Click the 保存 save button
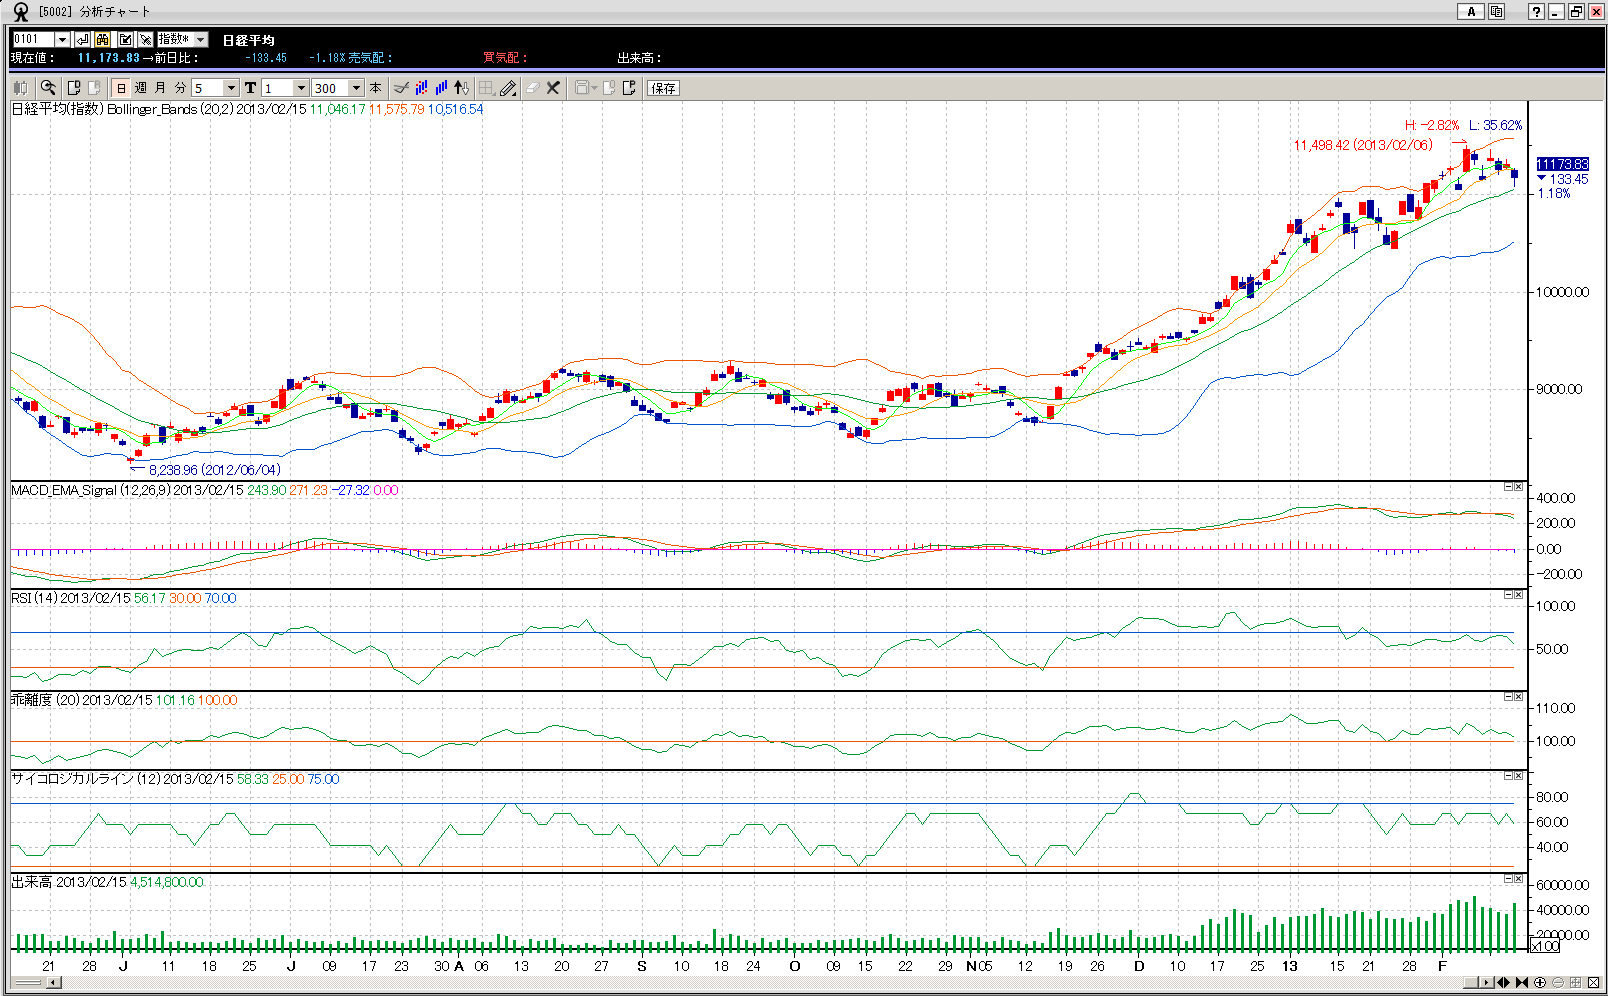The height and width of the screenshot is (996, 1608). pos(663,88)
